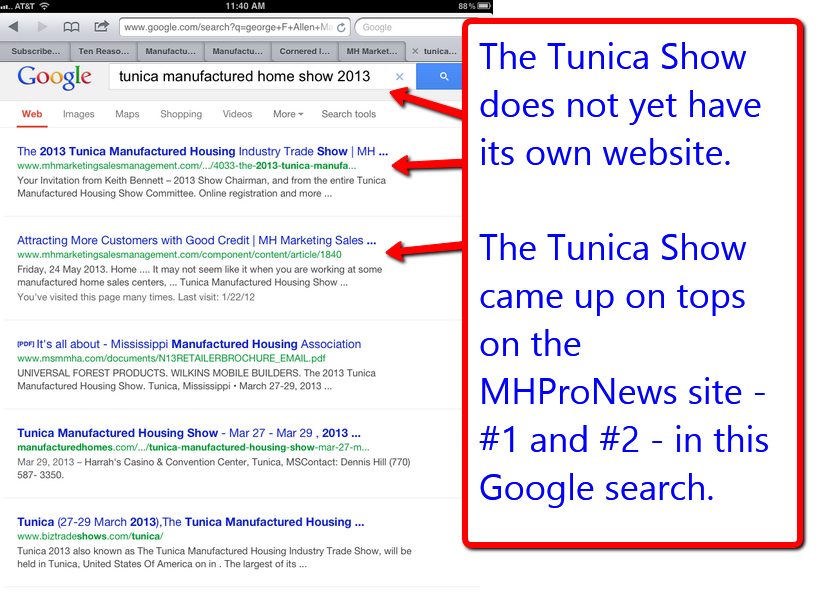Click the 'Your Invitation from Keith Bennett' snippet
The width and height of the screenshot is (819, 597).
point(202,187)
